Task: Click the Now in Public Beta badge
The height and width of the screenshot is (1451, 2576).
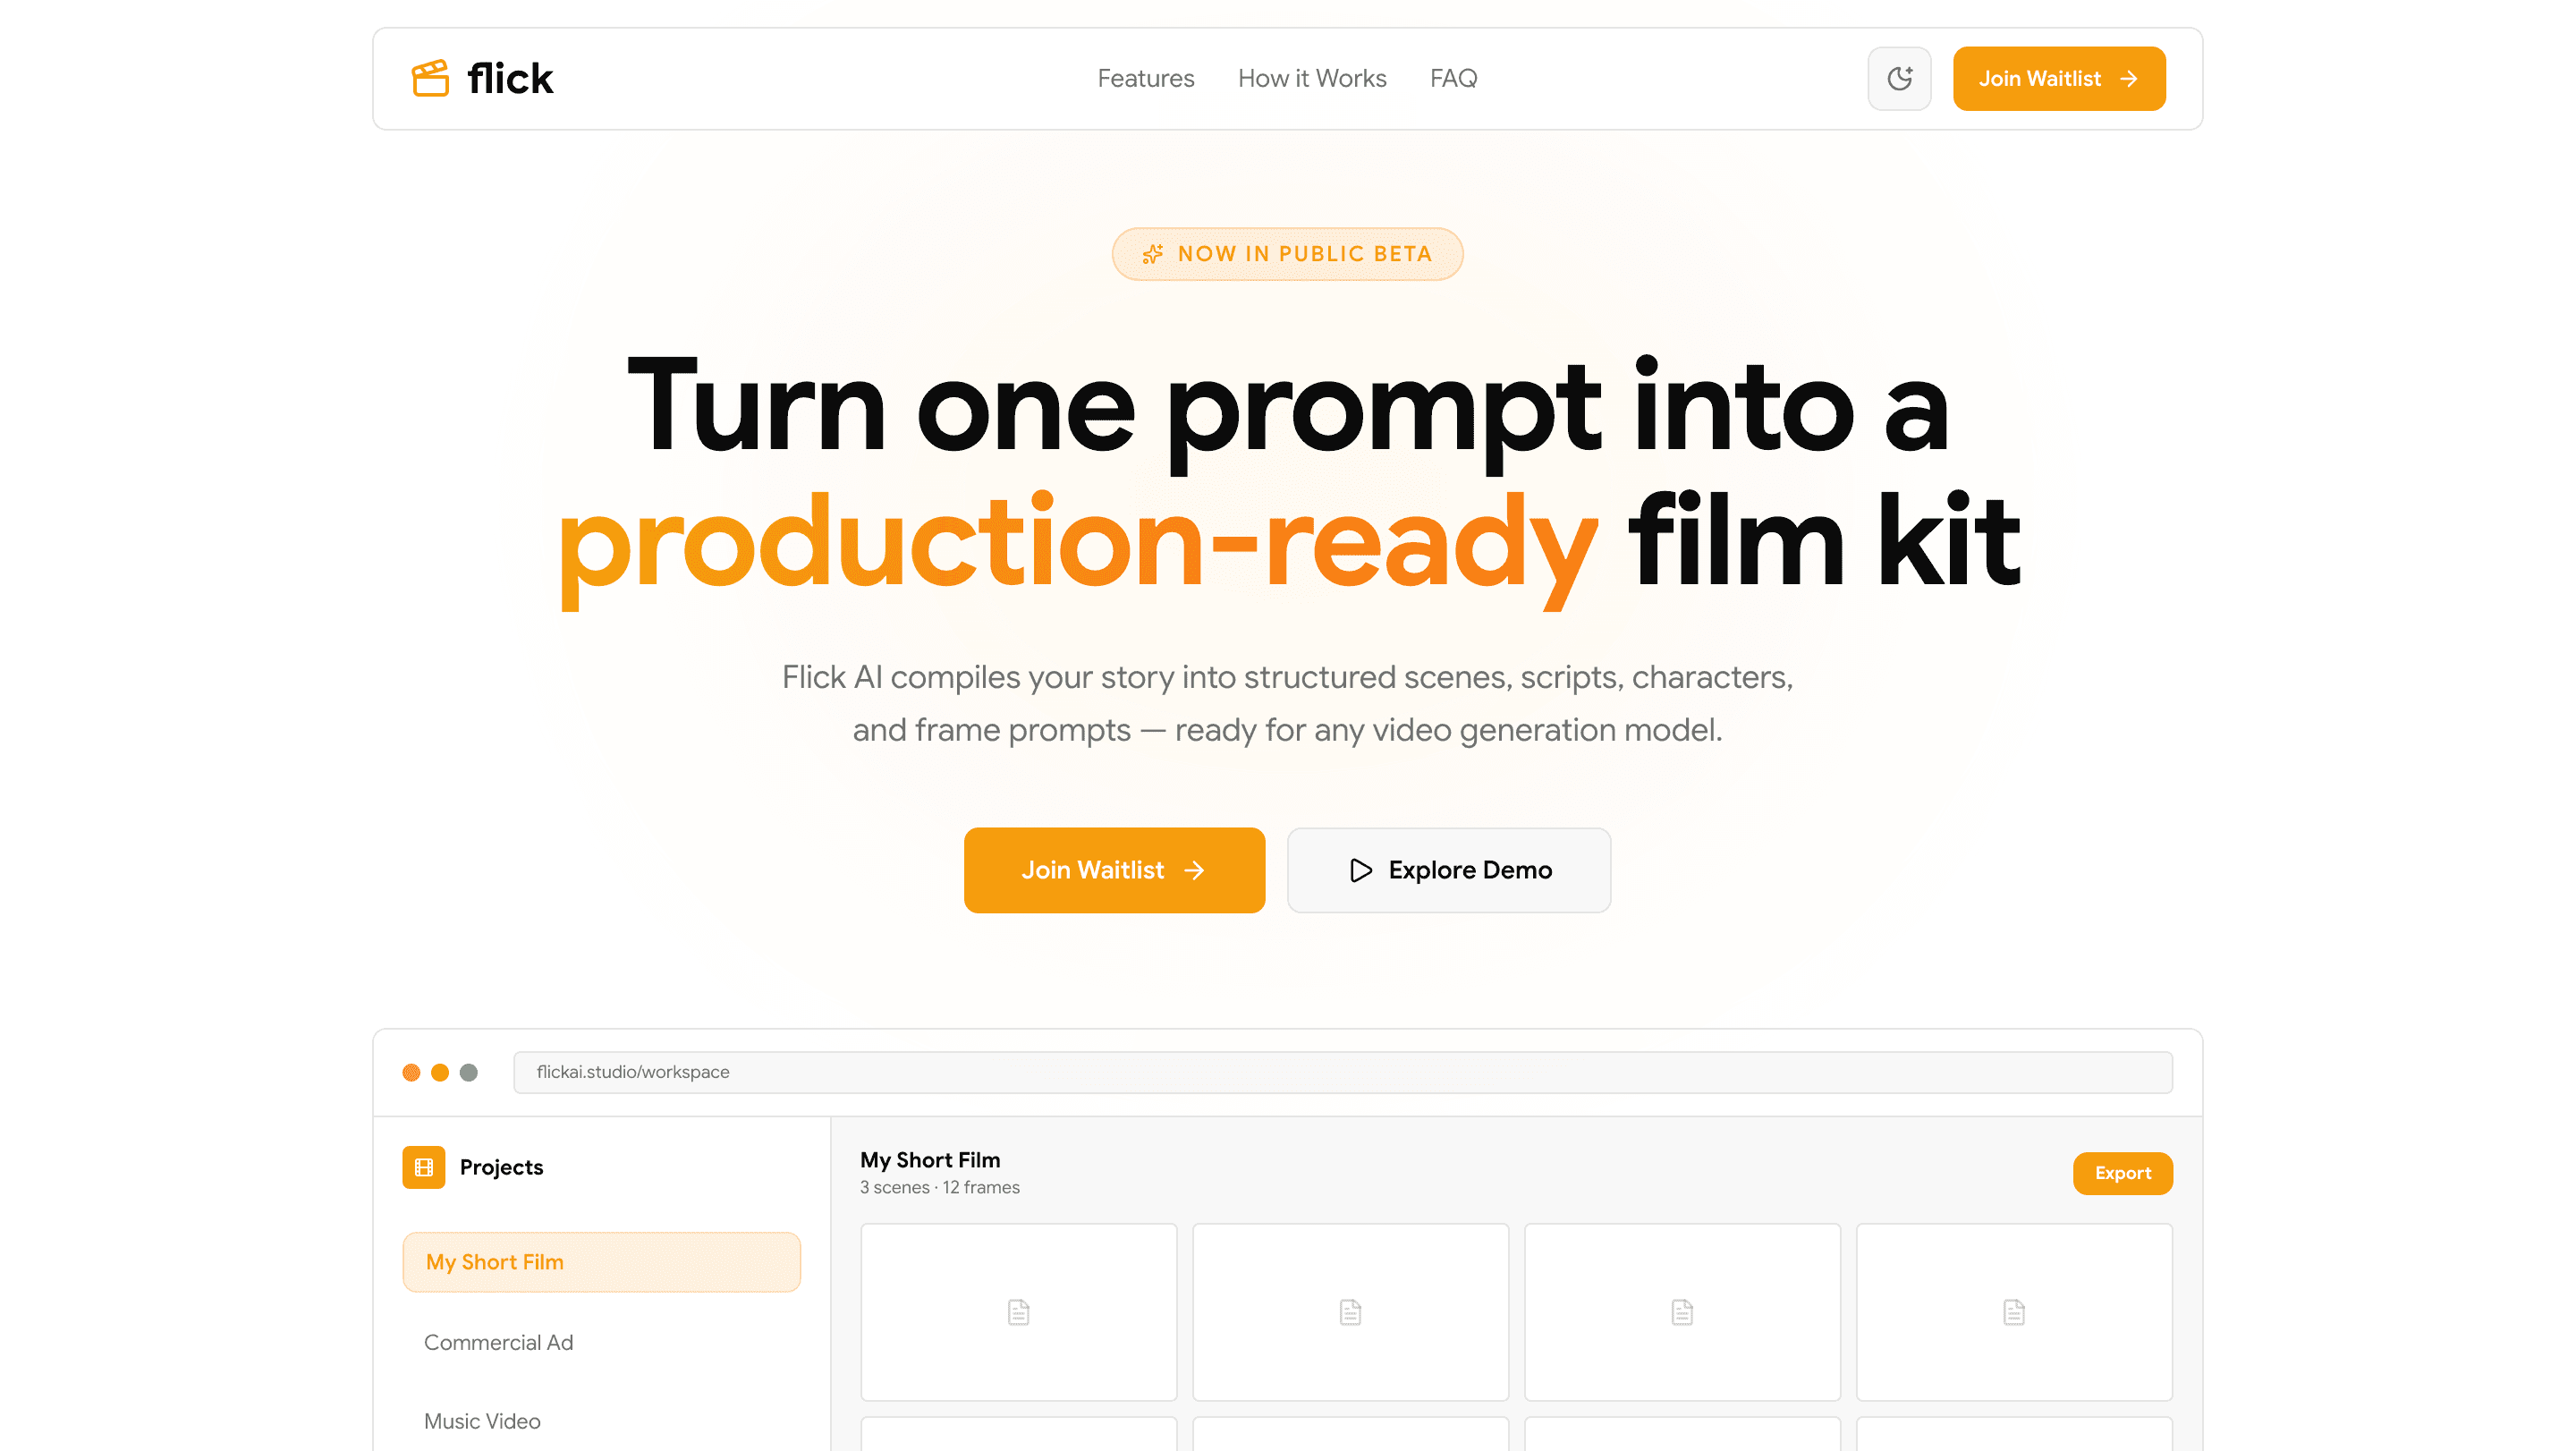Action: [1287, 254]
